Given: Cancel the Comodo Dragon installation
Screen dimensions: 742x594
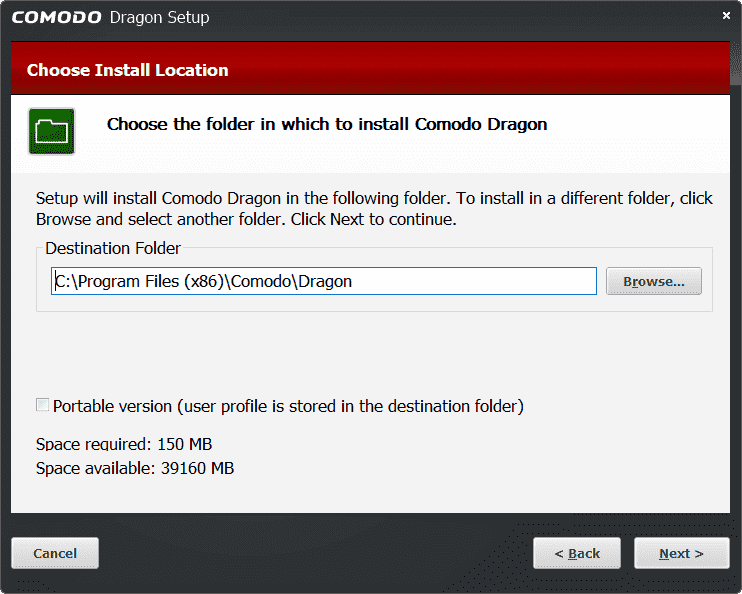Looking at the screenshot, I should (x=55, y=553).
